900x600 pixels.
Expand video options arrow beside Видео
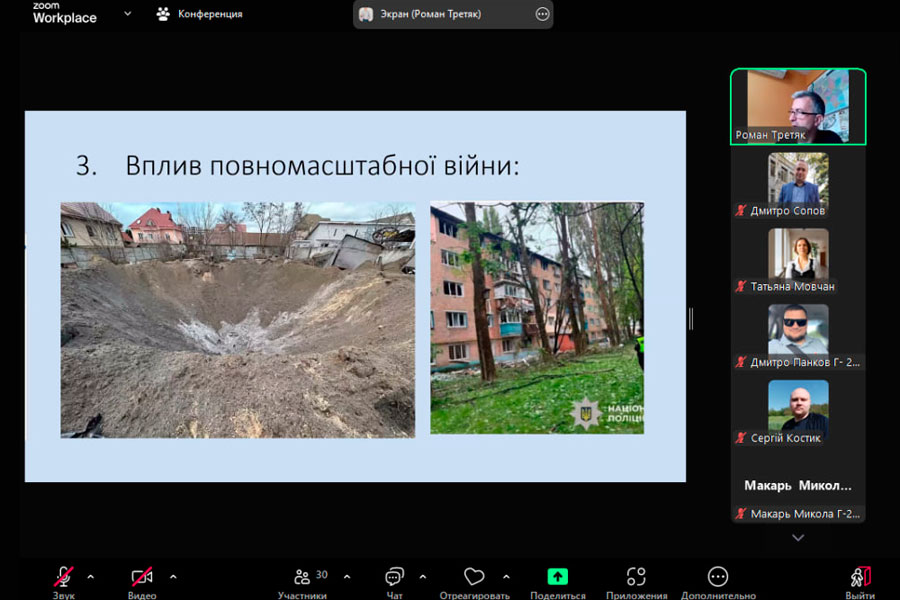tap(173, 577)
